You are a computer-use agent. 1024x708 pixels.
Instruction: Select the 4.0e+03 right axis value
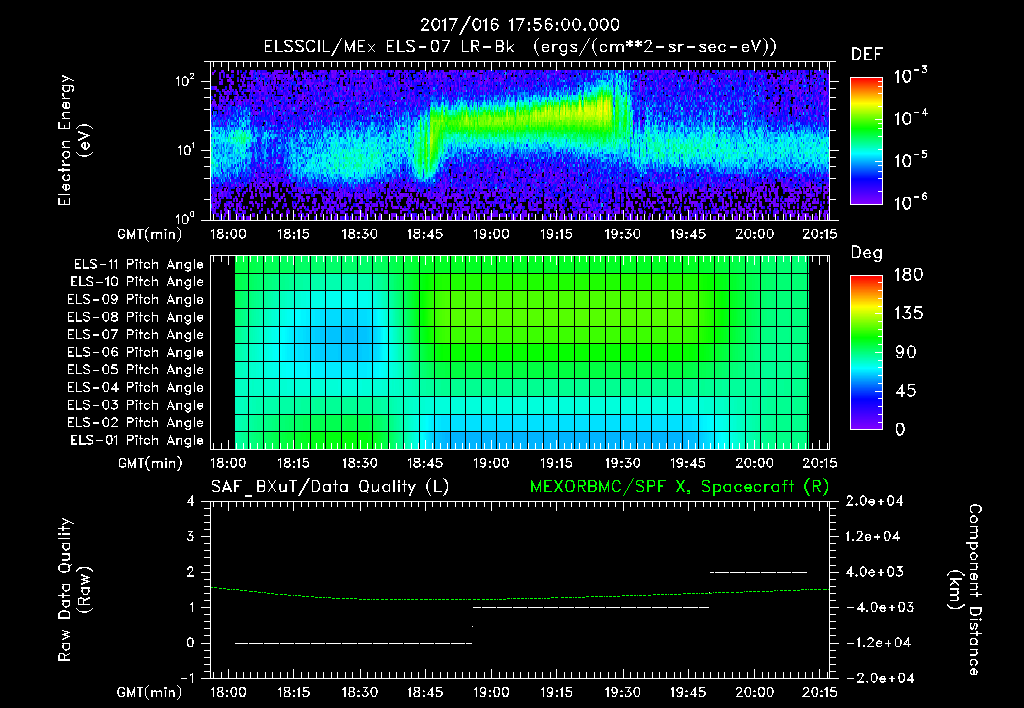click(x=874, y=571)
